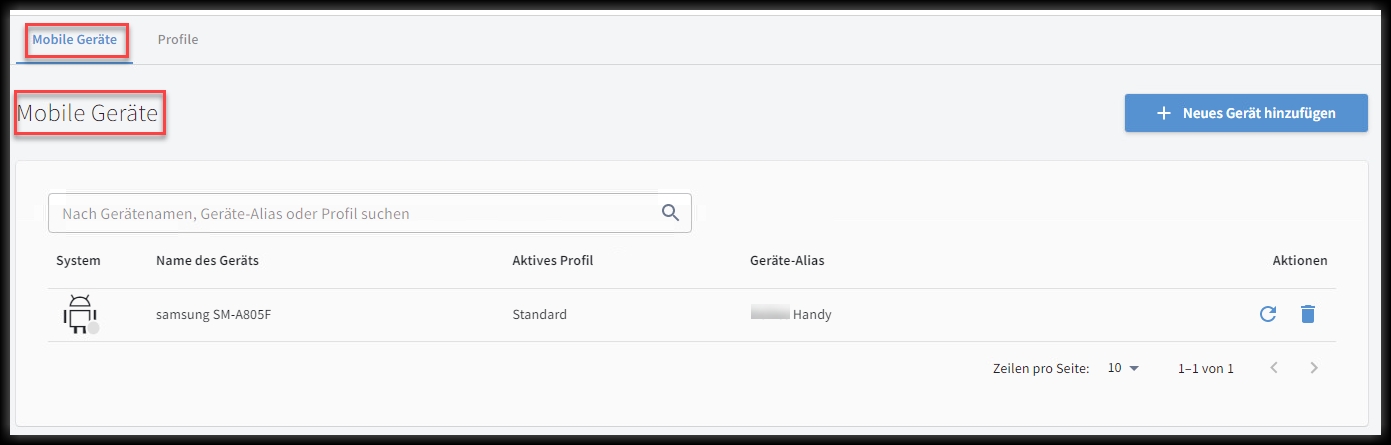
Task: Select the Mobile Geräte tab
Action: [75, 40]
